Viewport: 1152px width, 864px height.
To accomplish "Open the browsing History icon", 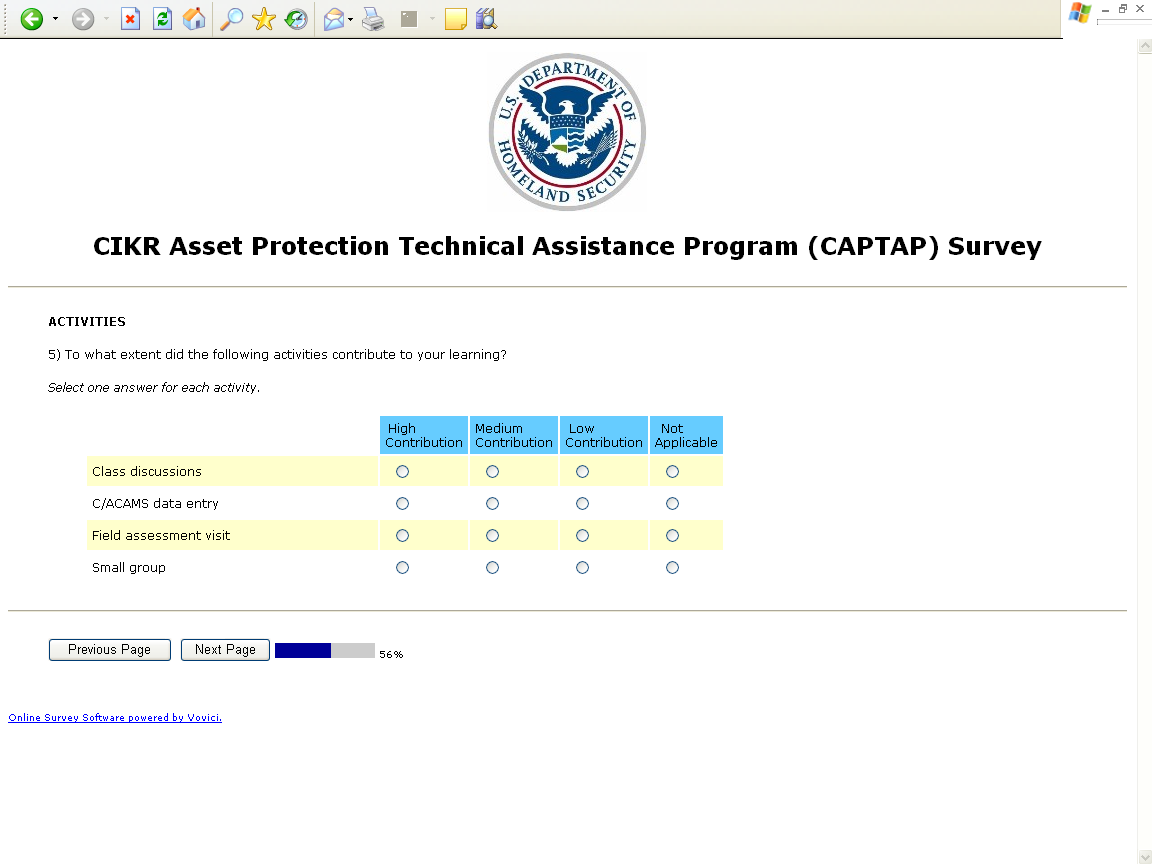I will tap(296, 19).
